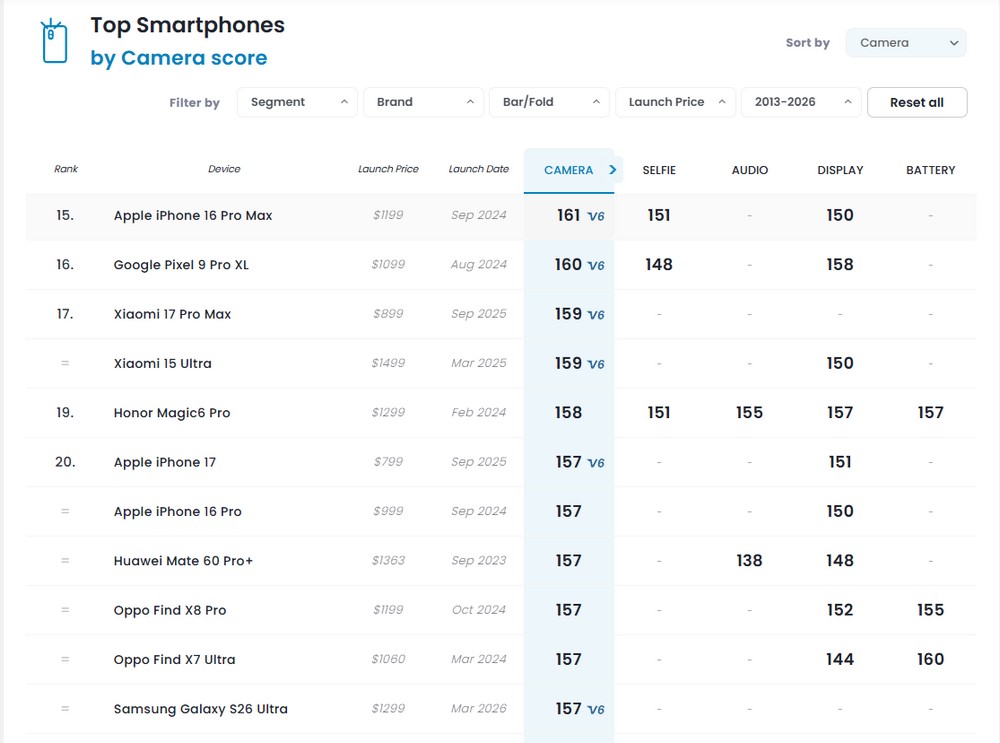Viewport: 1000px width, 743px height.
Task: Click display score 144 for Oppo Find X7 Ultra
Action: point(840,659)
